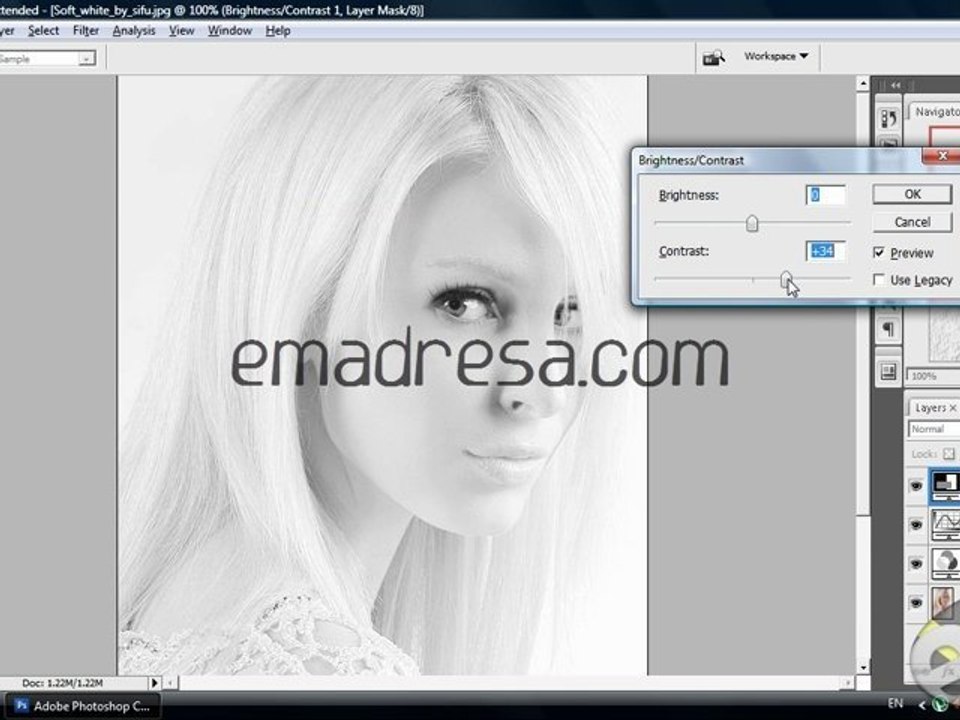The width and height of the screenshot is (960, 720).
Task: Toggle visibility of the photo layer
Action: point(916,602)
